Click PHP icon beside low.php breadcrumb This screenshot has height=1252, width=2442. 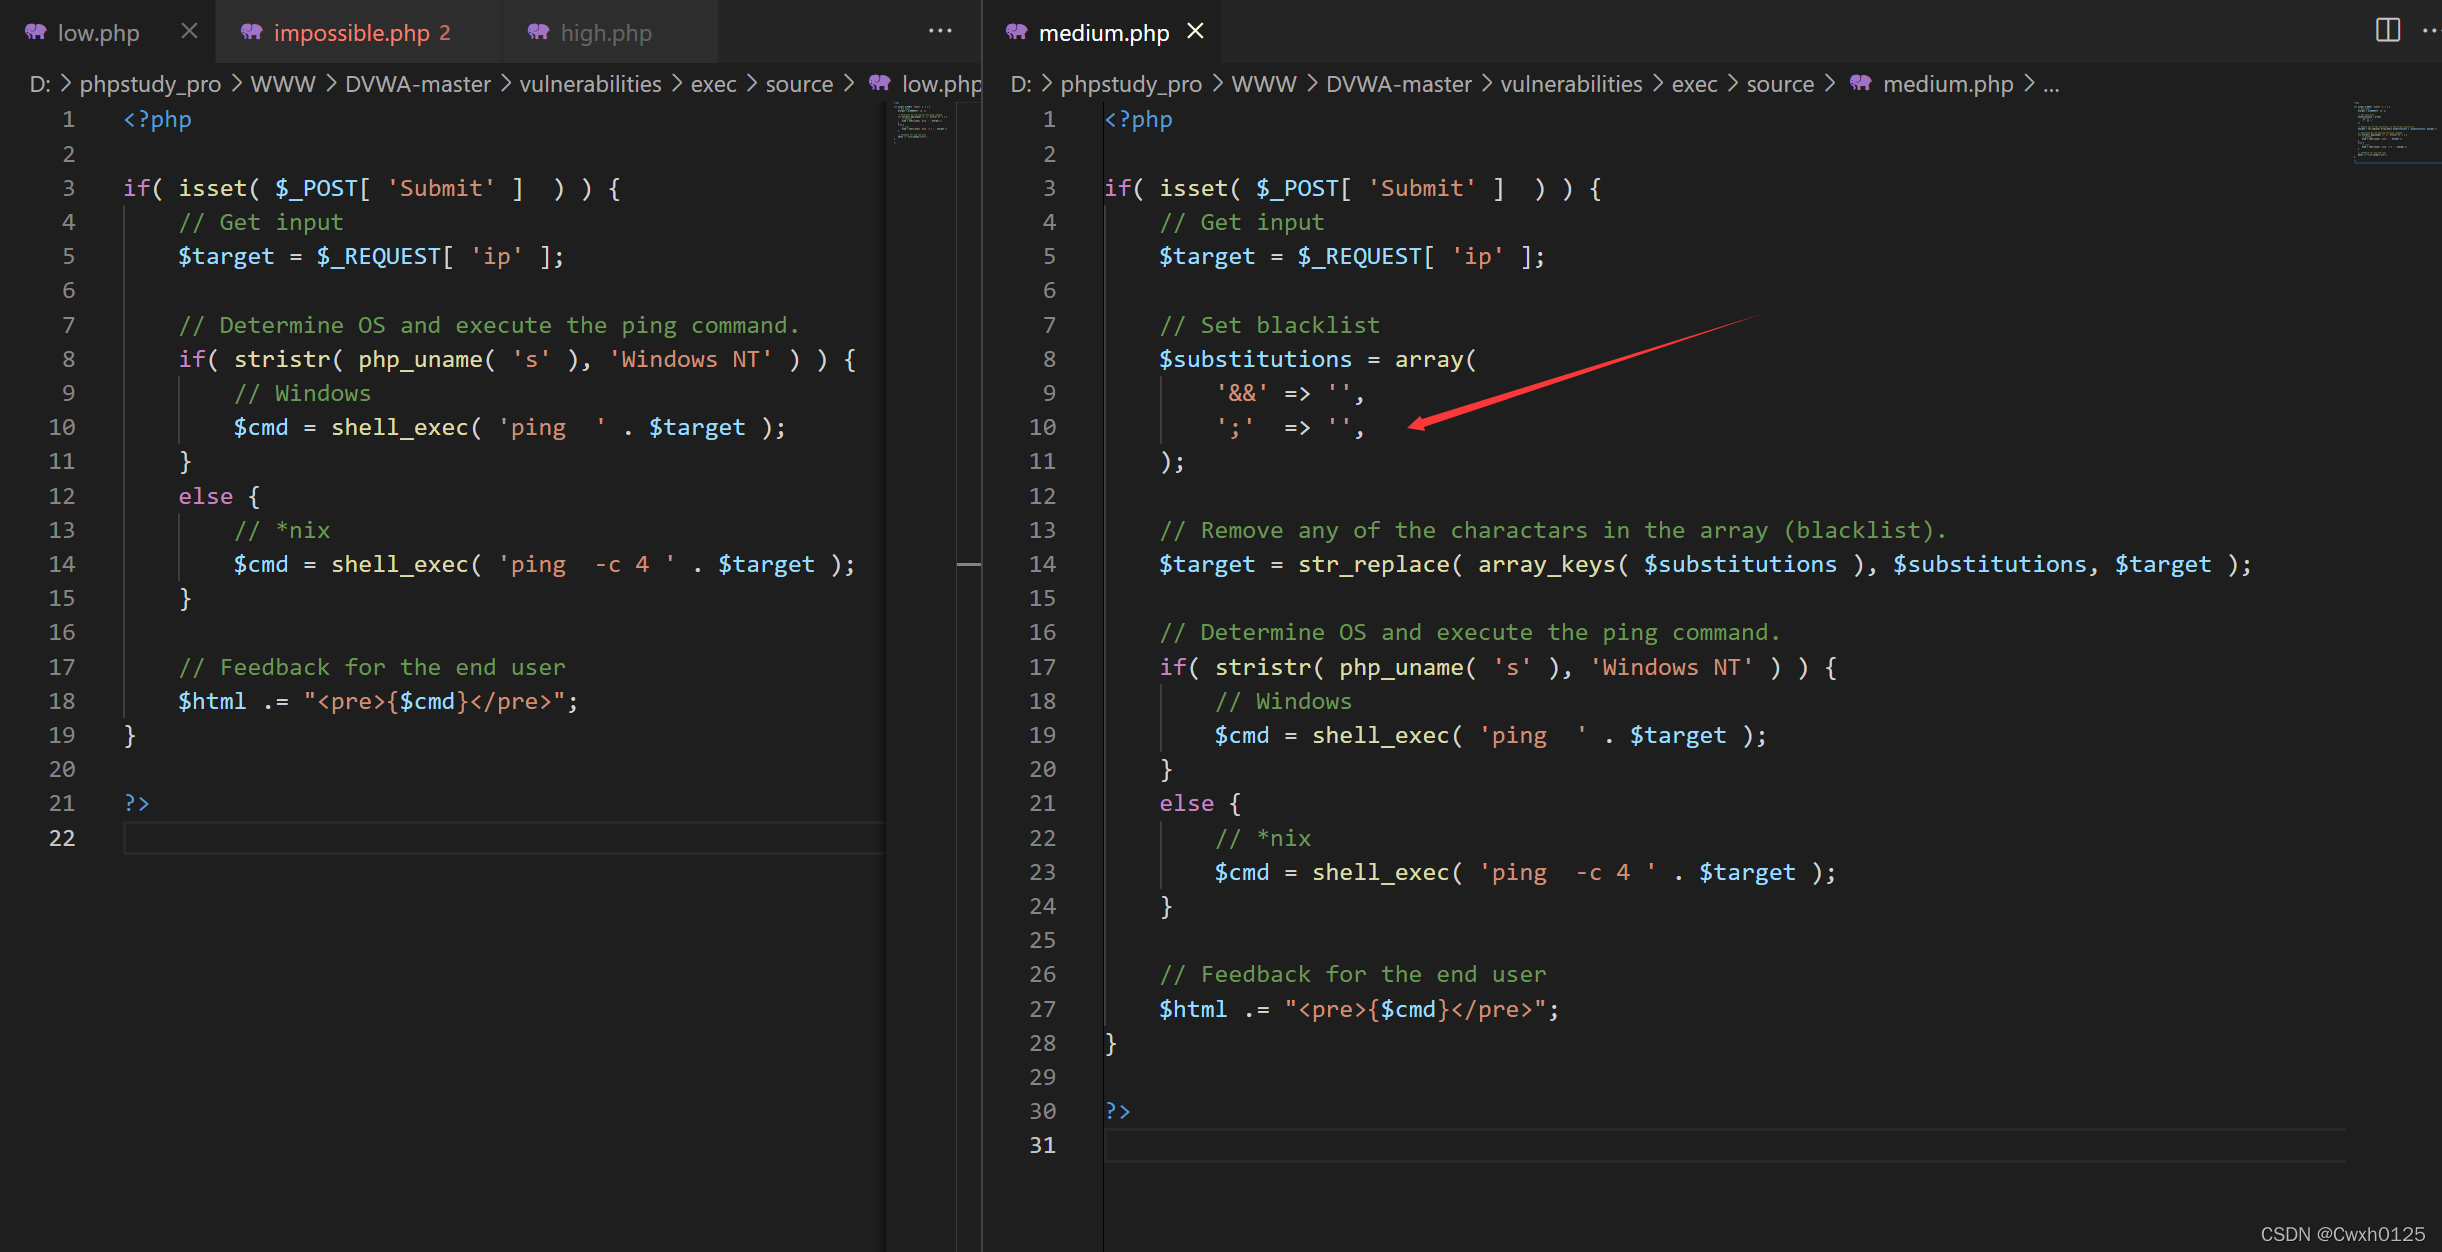click(x=879, y=84)
